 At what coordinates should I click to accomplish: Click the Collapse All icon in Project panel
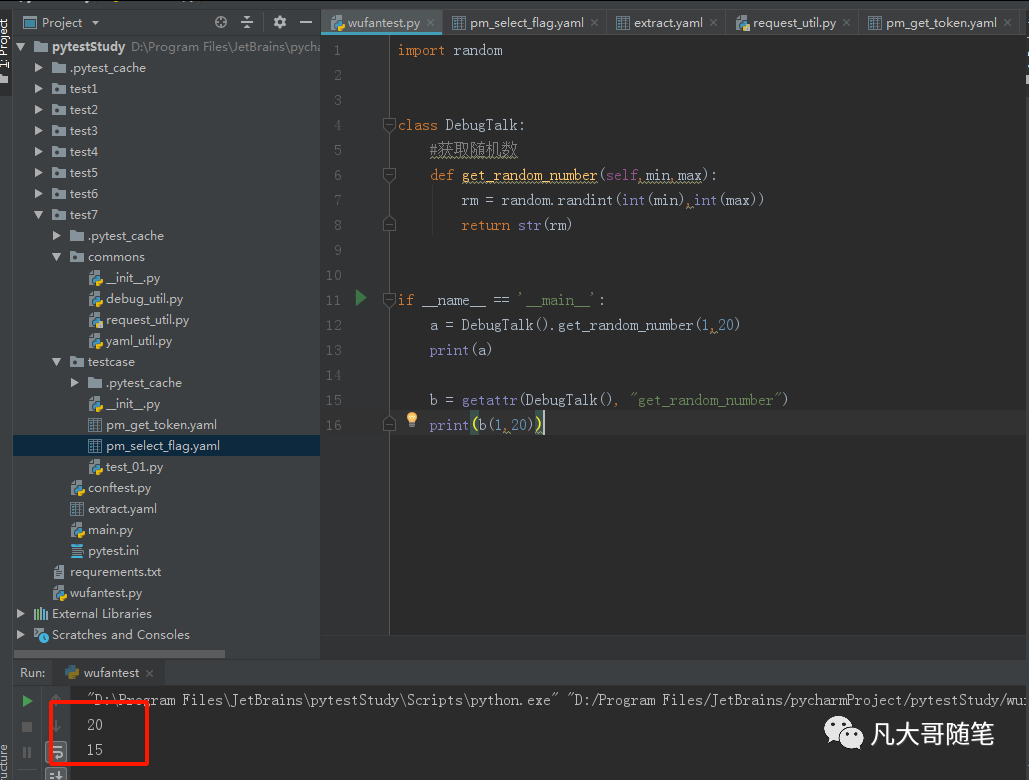tap(247, 22)
